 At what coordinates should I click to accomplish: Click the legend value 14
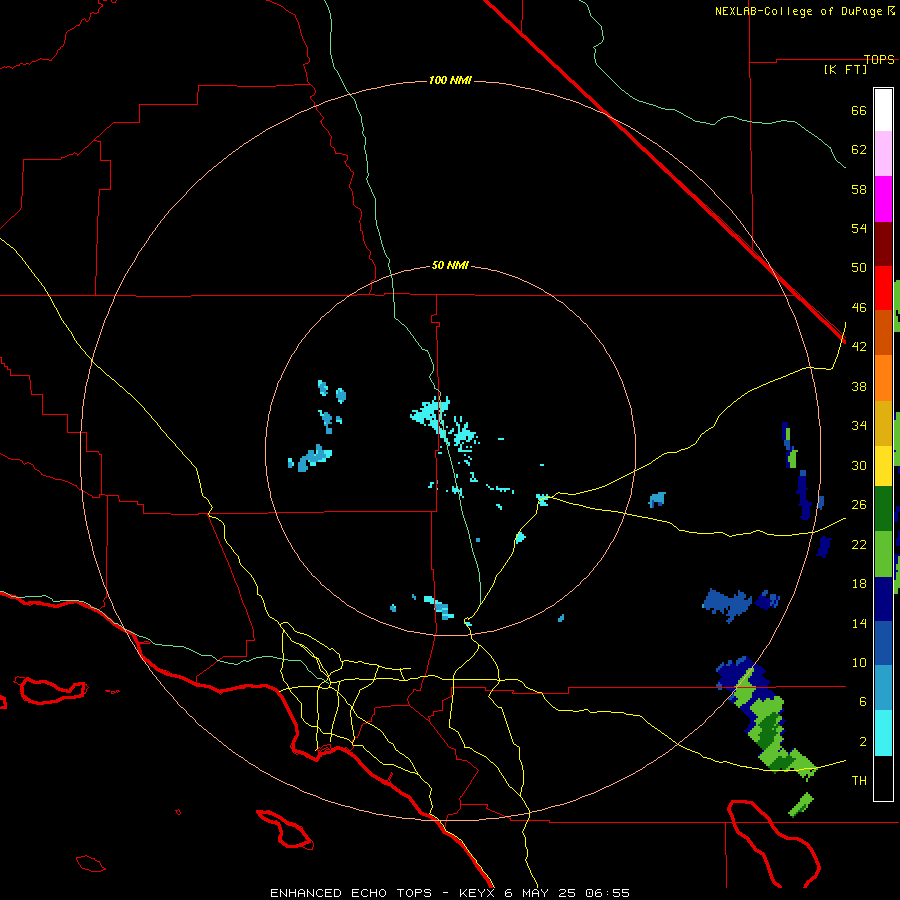pos(859,623)
